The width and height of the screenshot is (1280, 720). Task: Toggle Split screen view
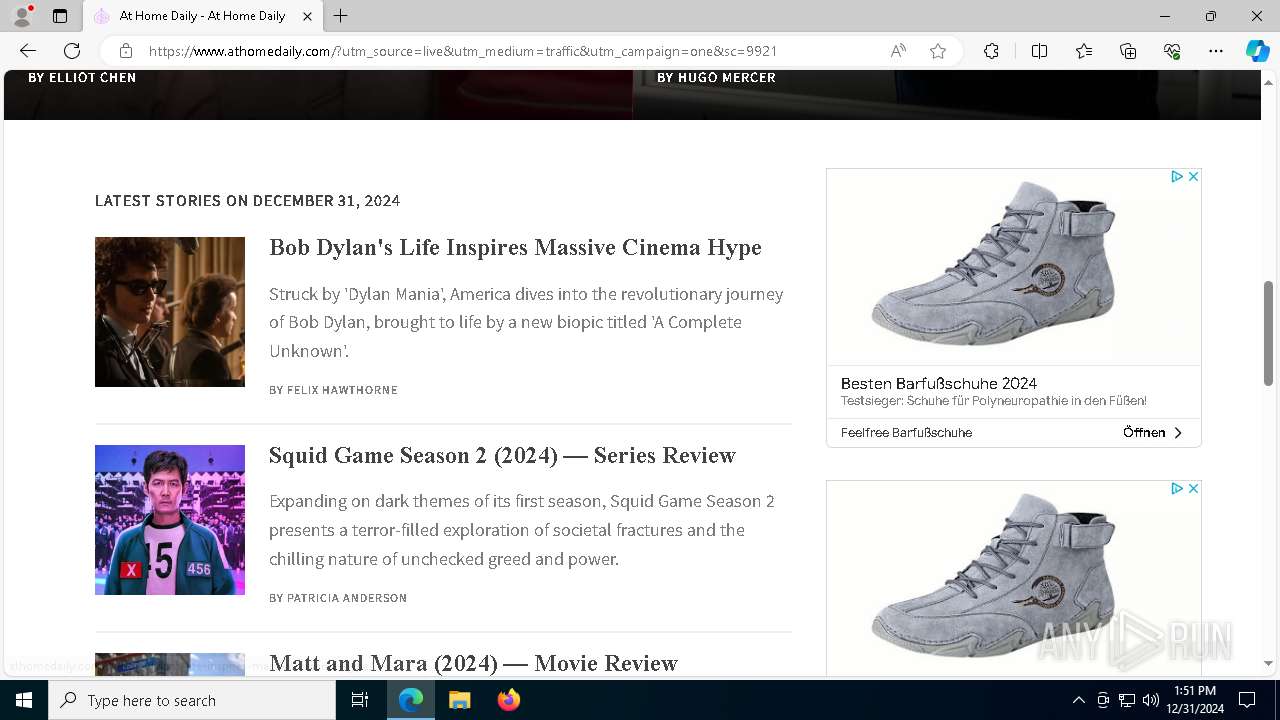pyautogui.click(x=1039, y=51)
